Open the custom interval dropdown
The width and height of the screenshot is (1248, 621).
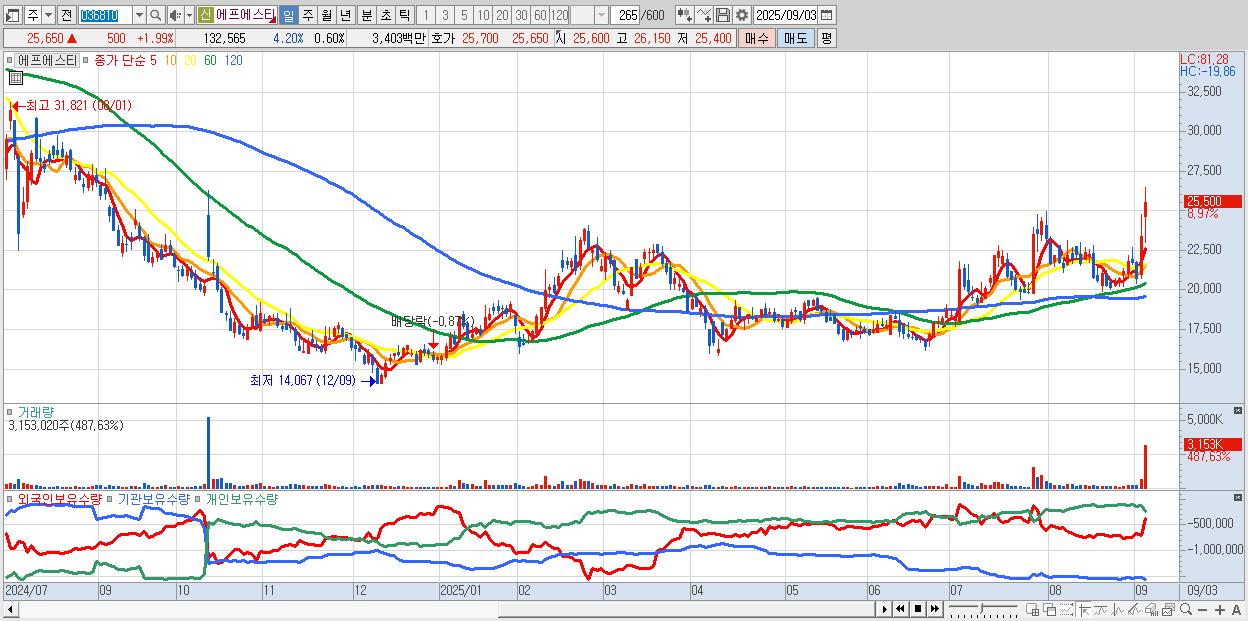pos(601,15)
